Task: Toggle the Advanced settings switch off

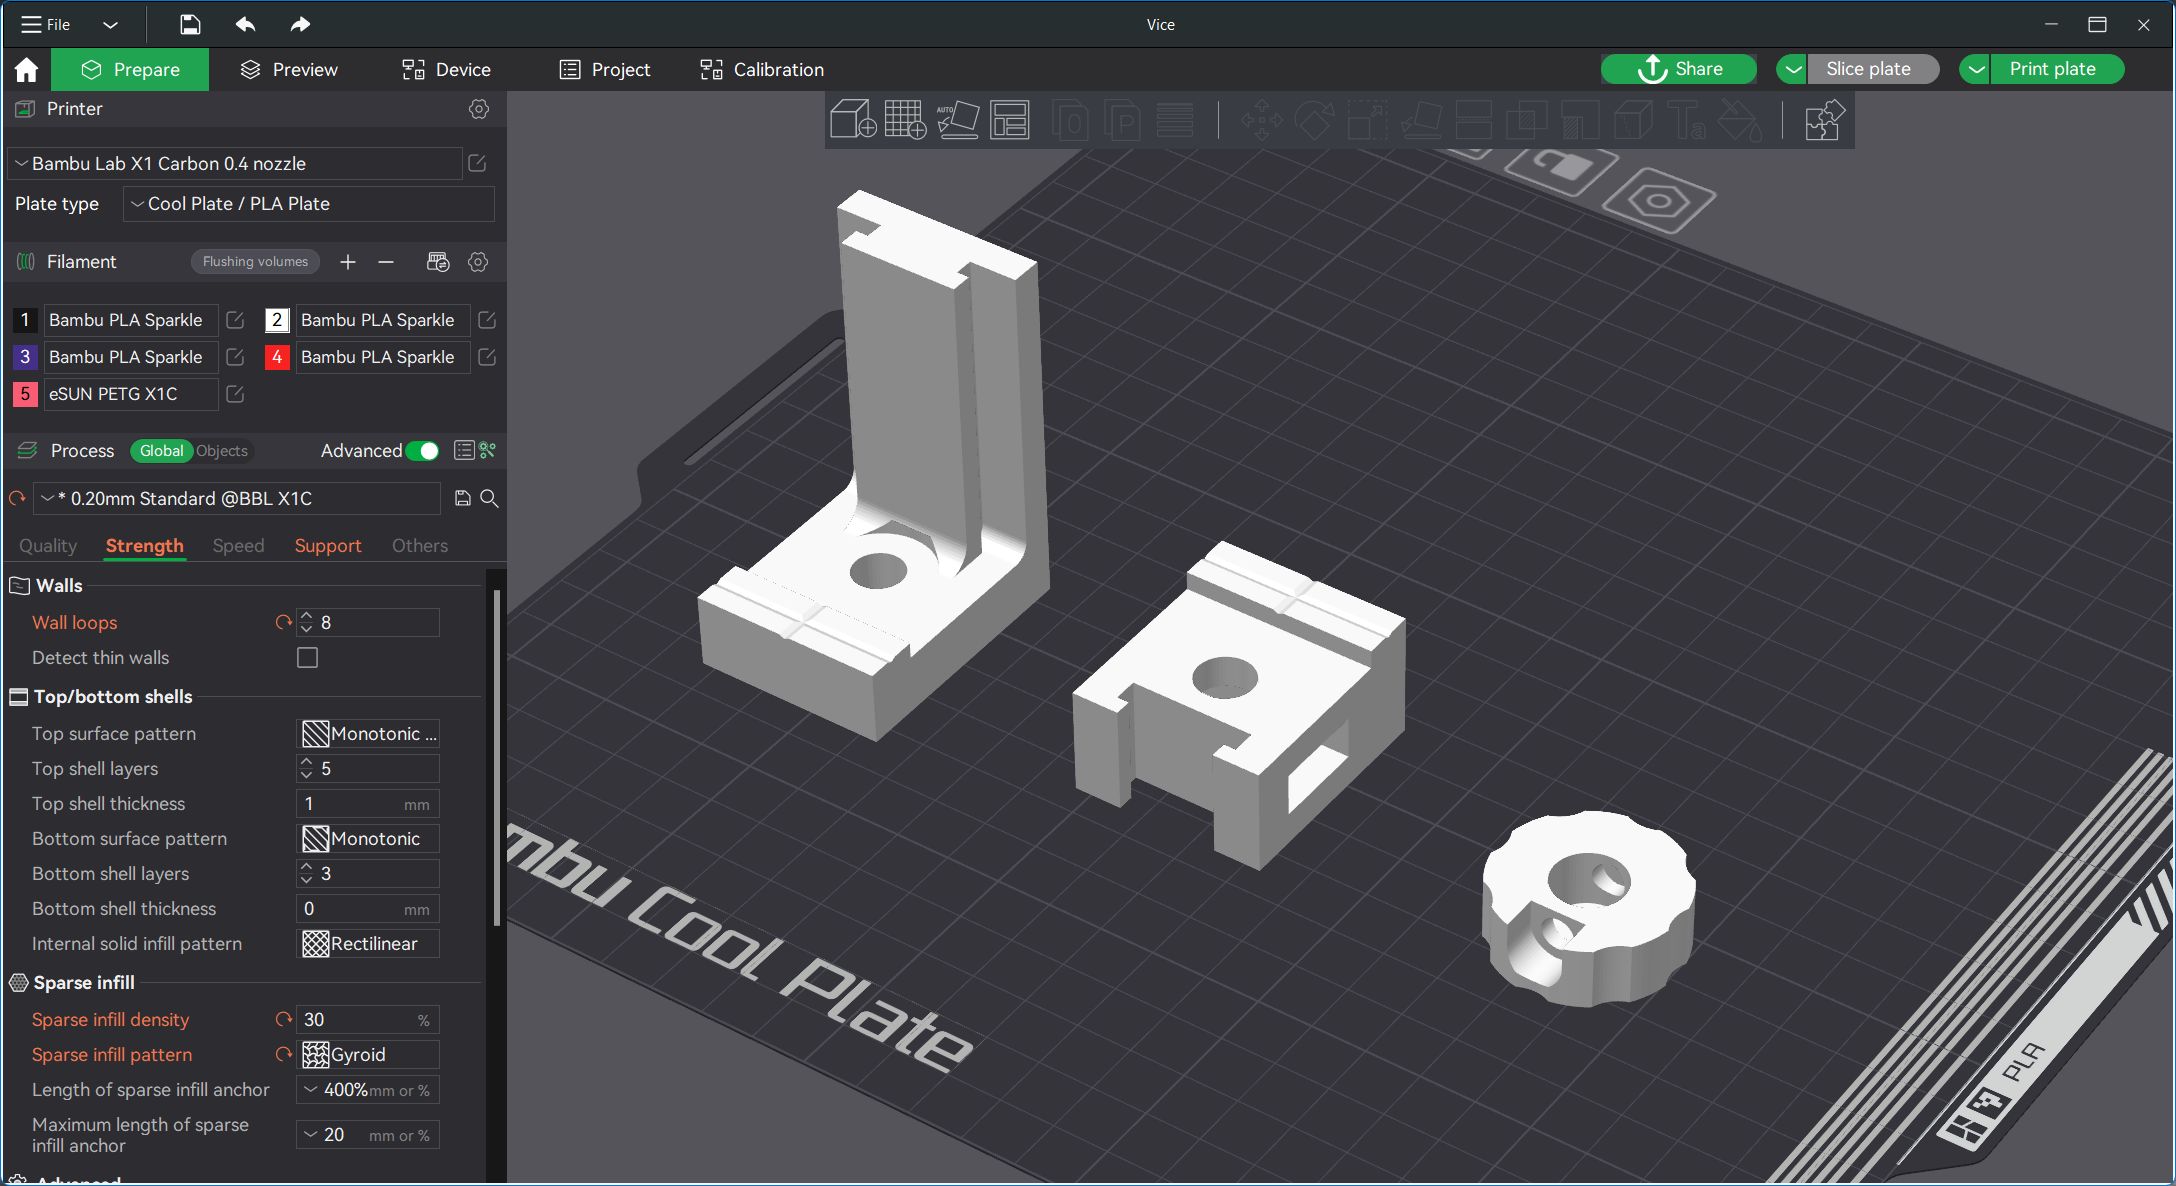Action: [x=423, y=451]
